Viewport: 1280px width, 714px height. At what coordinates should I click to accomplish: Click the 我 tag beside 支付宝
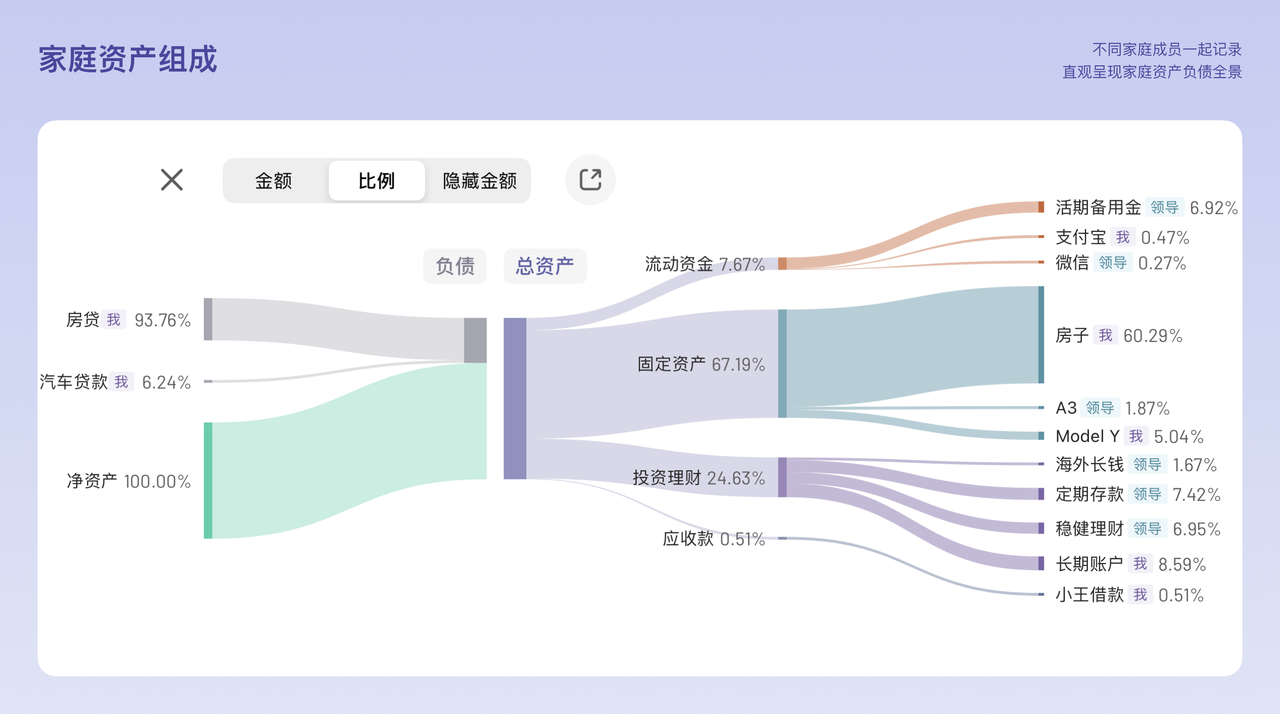1123,238
